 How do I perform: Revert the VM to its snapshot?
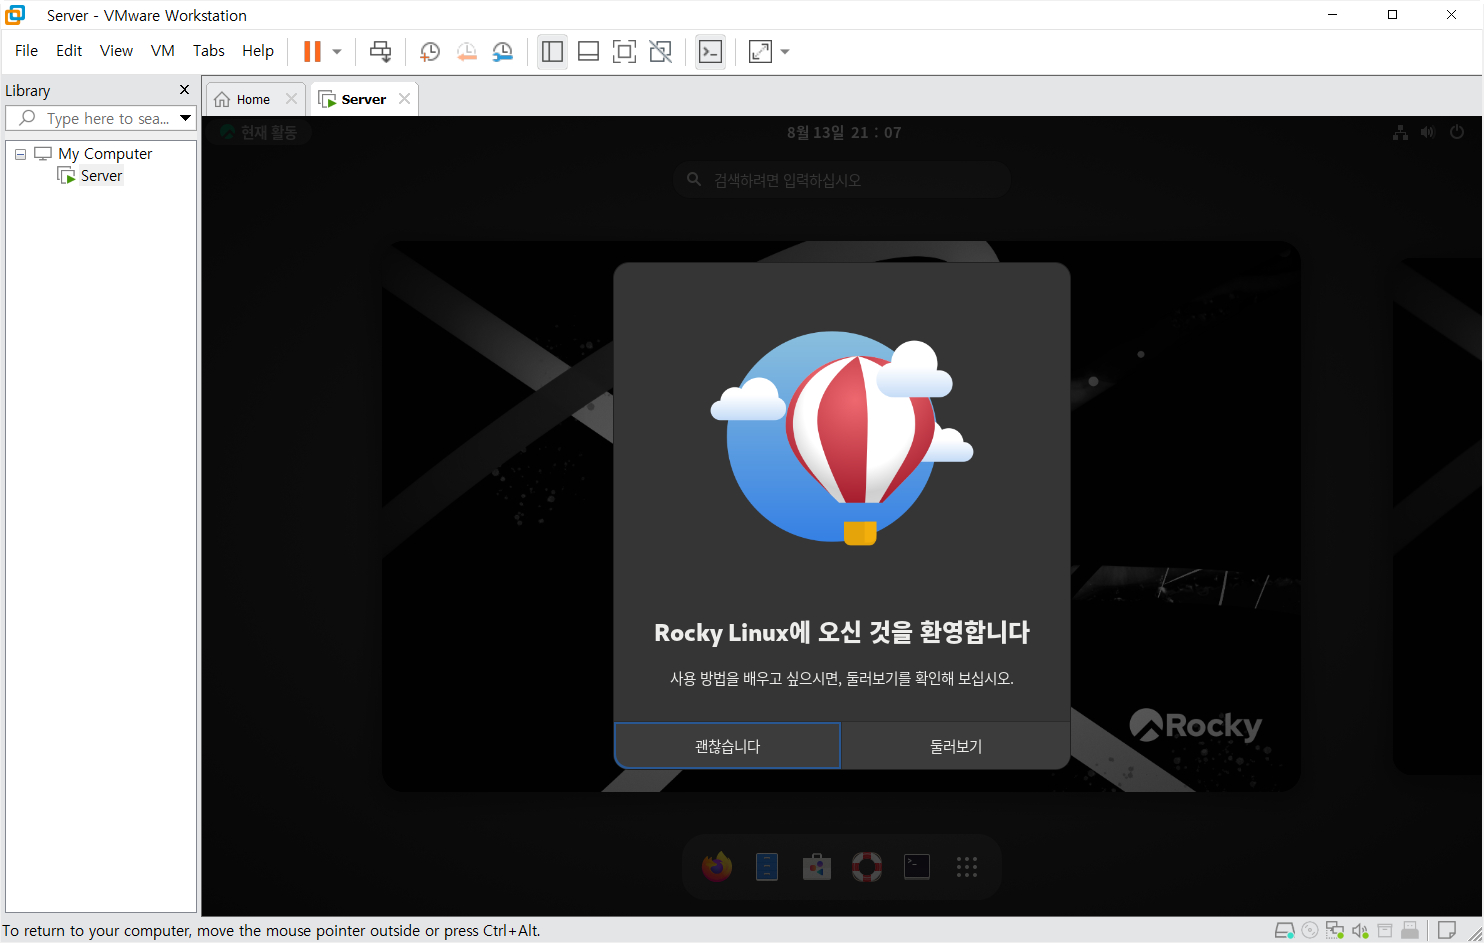click(466, 51)
